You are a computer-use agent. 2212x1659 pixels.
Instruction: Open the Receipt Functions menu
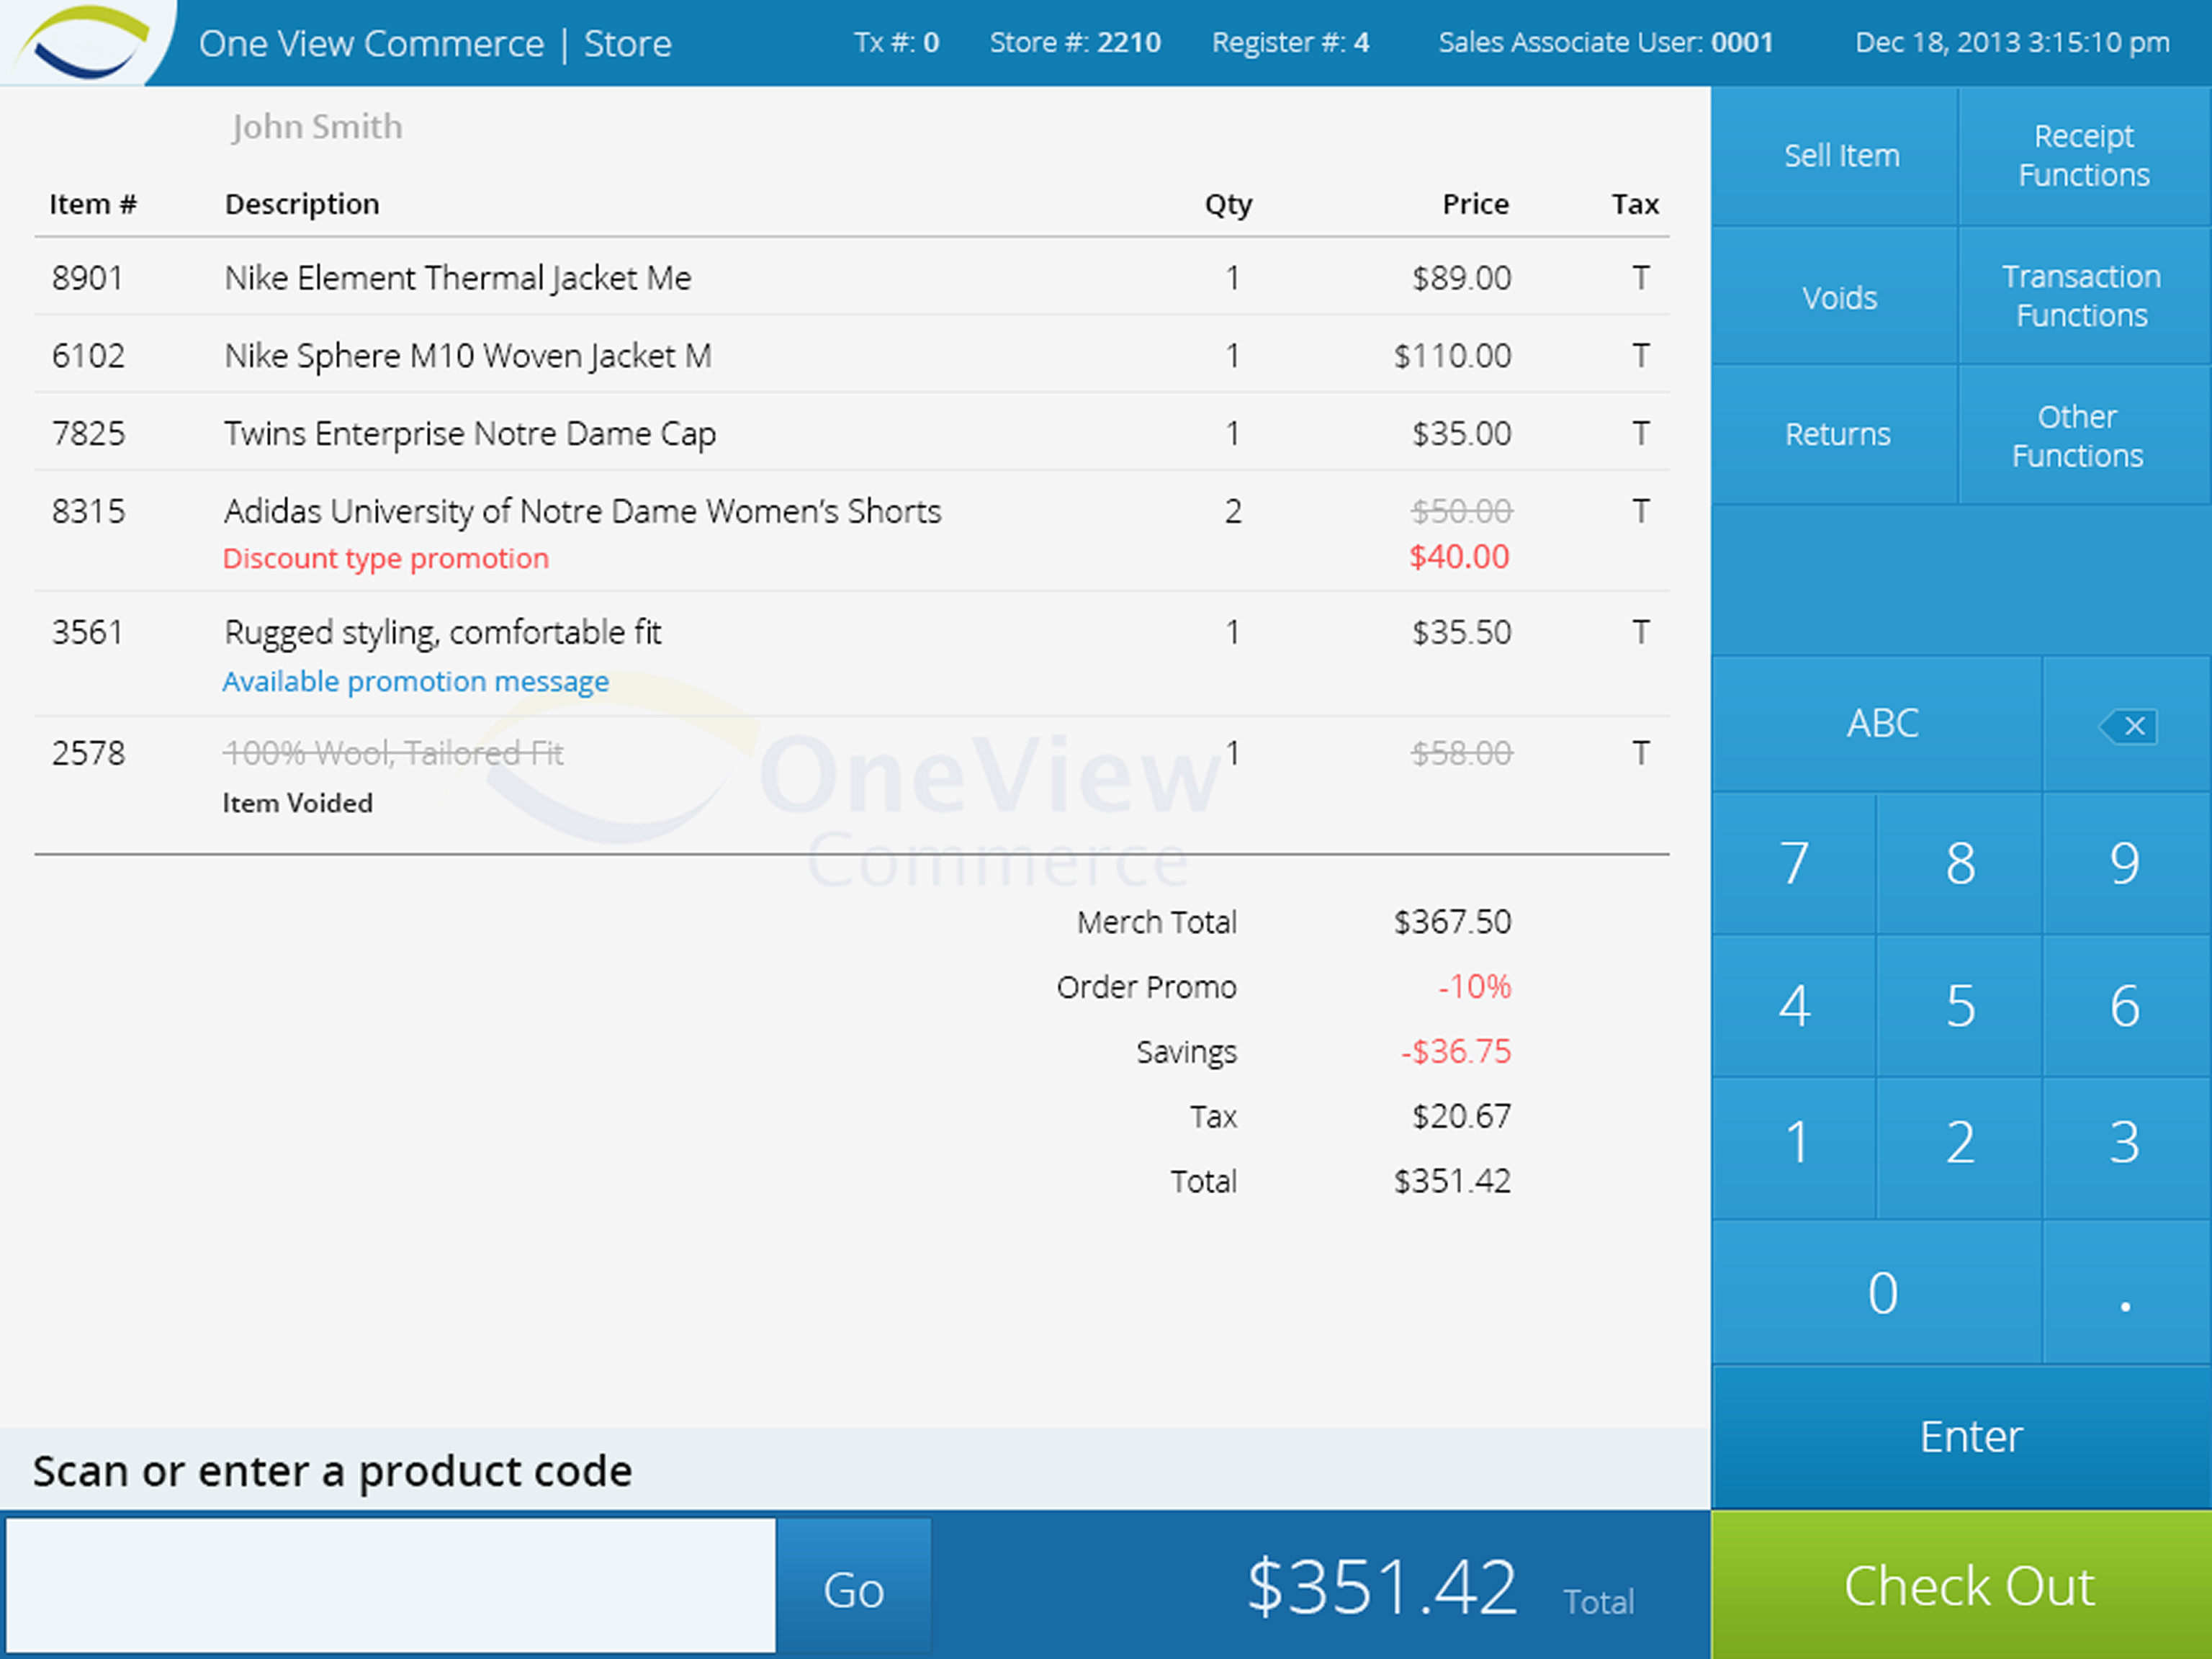[2083, 156]
